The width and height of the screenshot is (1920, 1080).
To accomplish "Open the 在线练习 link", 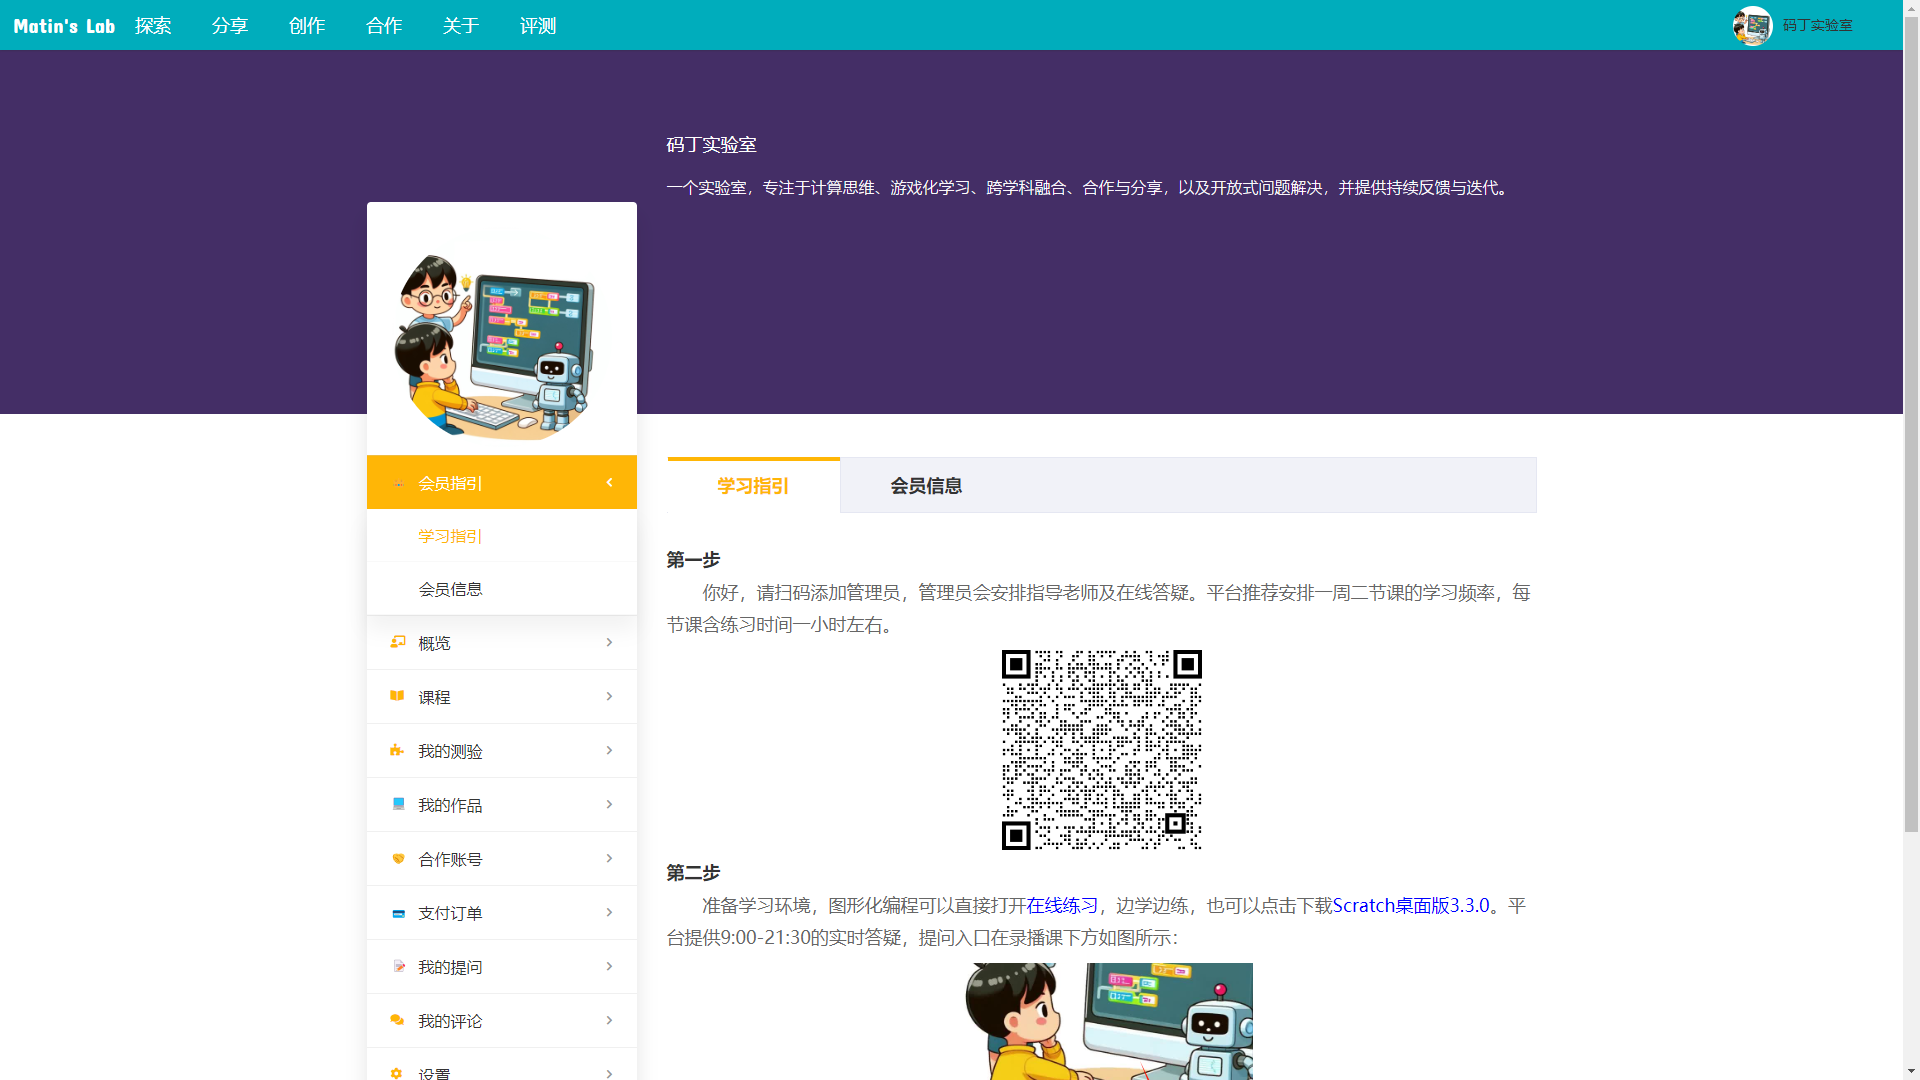I will (1062, 905).
